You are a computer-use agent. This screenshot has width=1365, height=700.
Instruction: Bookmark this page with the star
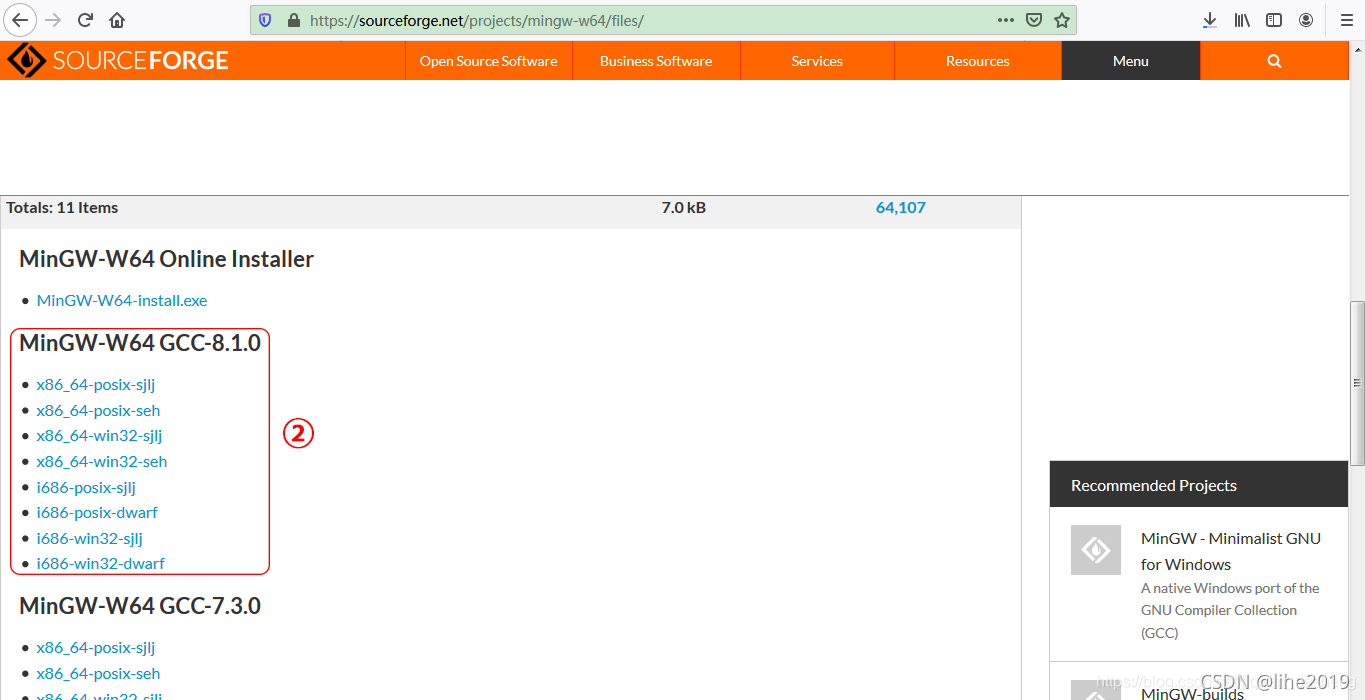[1062, 20]
